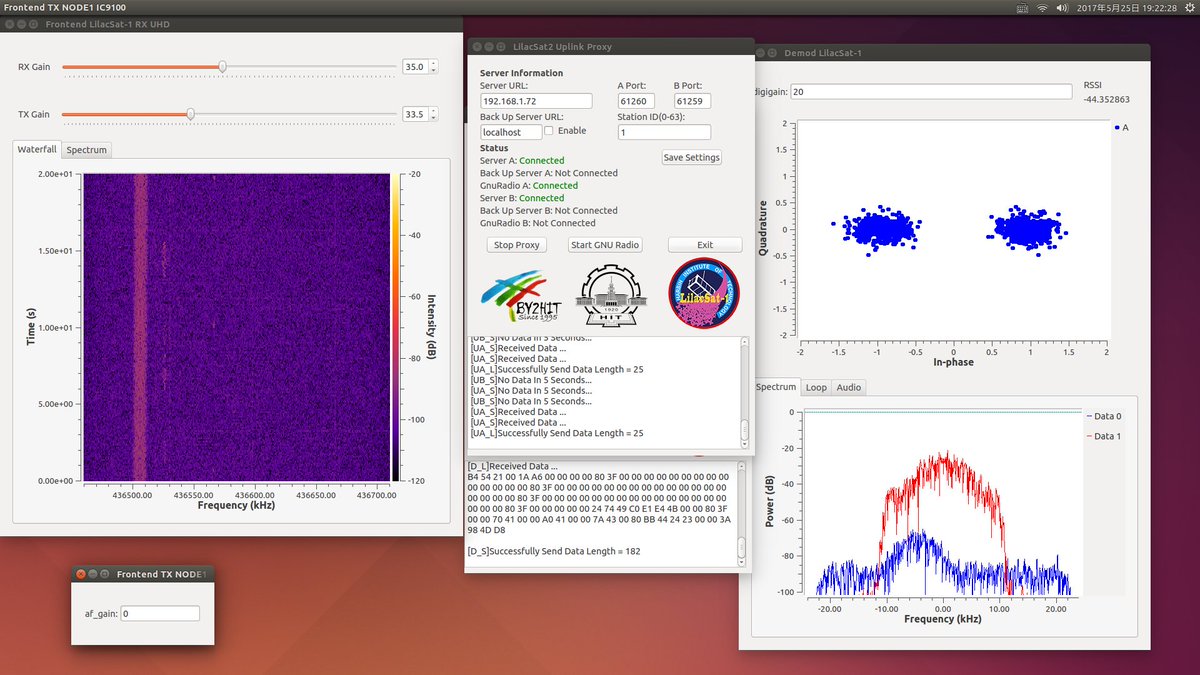Image resolution: width=1200 pixels, height=675 pixels.
Task: Click the received data hex log scrollbar
Action: [742, 514]
